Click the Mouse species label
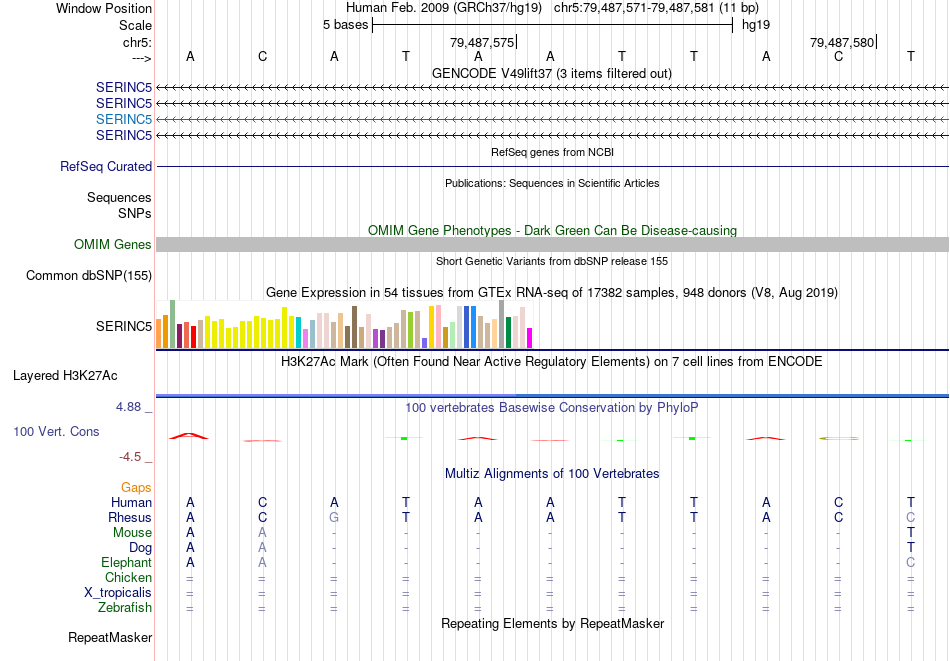This screenshot has width=950, height=661. click(x=132, y=533)
